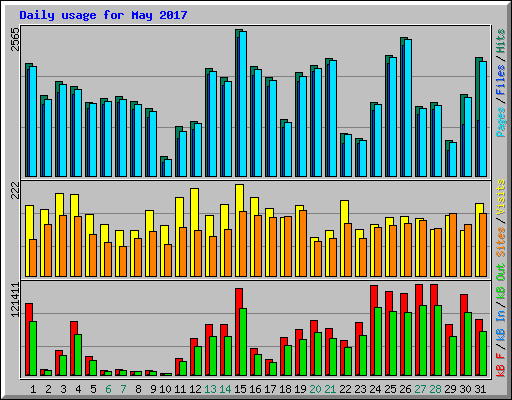Click the cyan pages bar for day 10
The image size is (512, 400).
point(168,168)
